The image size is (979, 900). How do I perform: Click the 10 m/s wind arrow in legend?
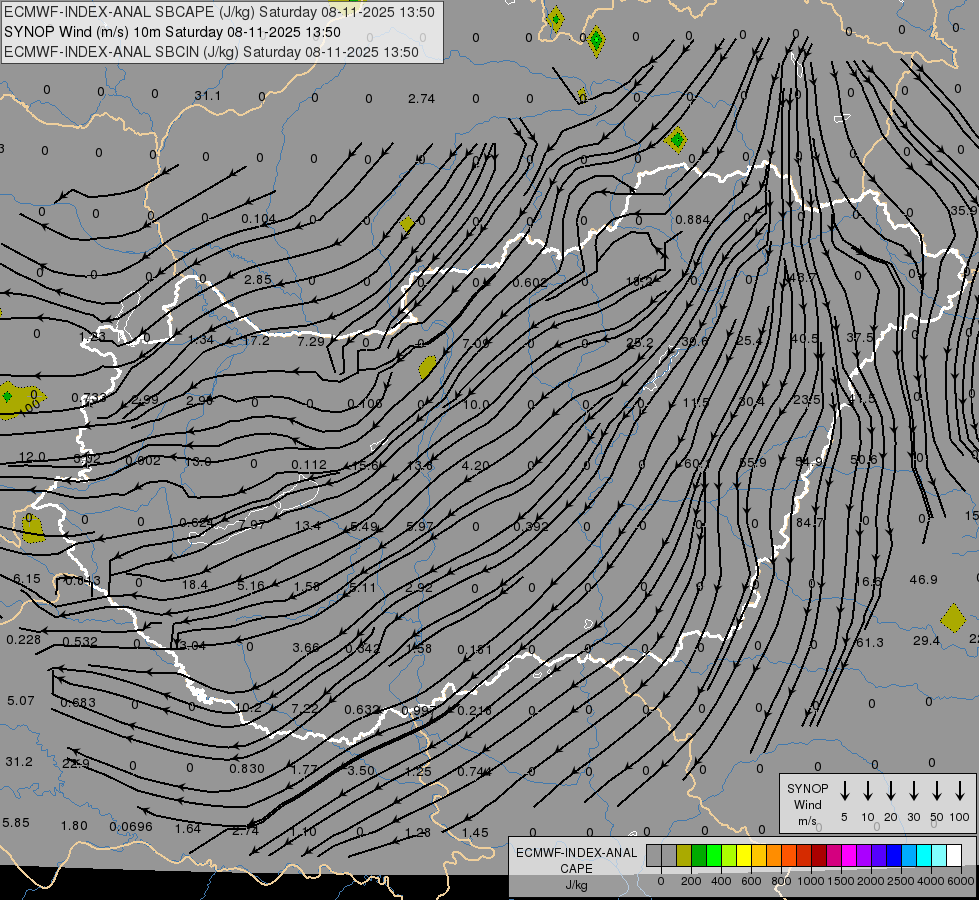click(x=868, y=791)
